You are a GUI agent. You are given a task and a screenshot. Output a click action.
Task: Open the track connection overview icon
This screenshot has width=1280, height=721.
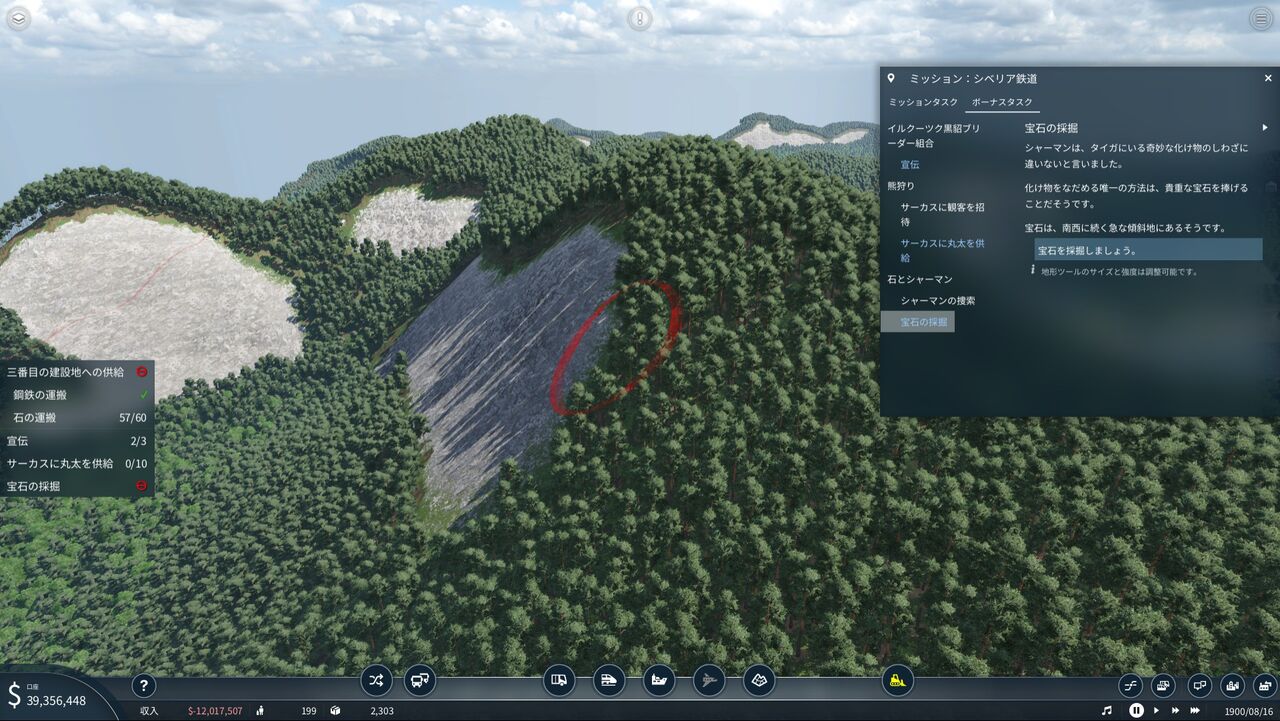(1131, 686)
